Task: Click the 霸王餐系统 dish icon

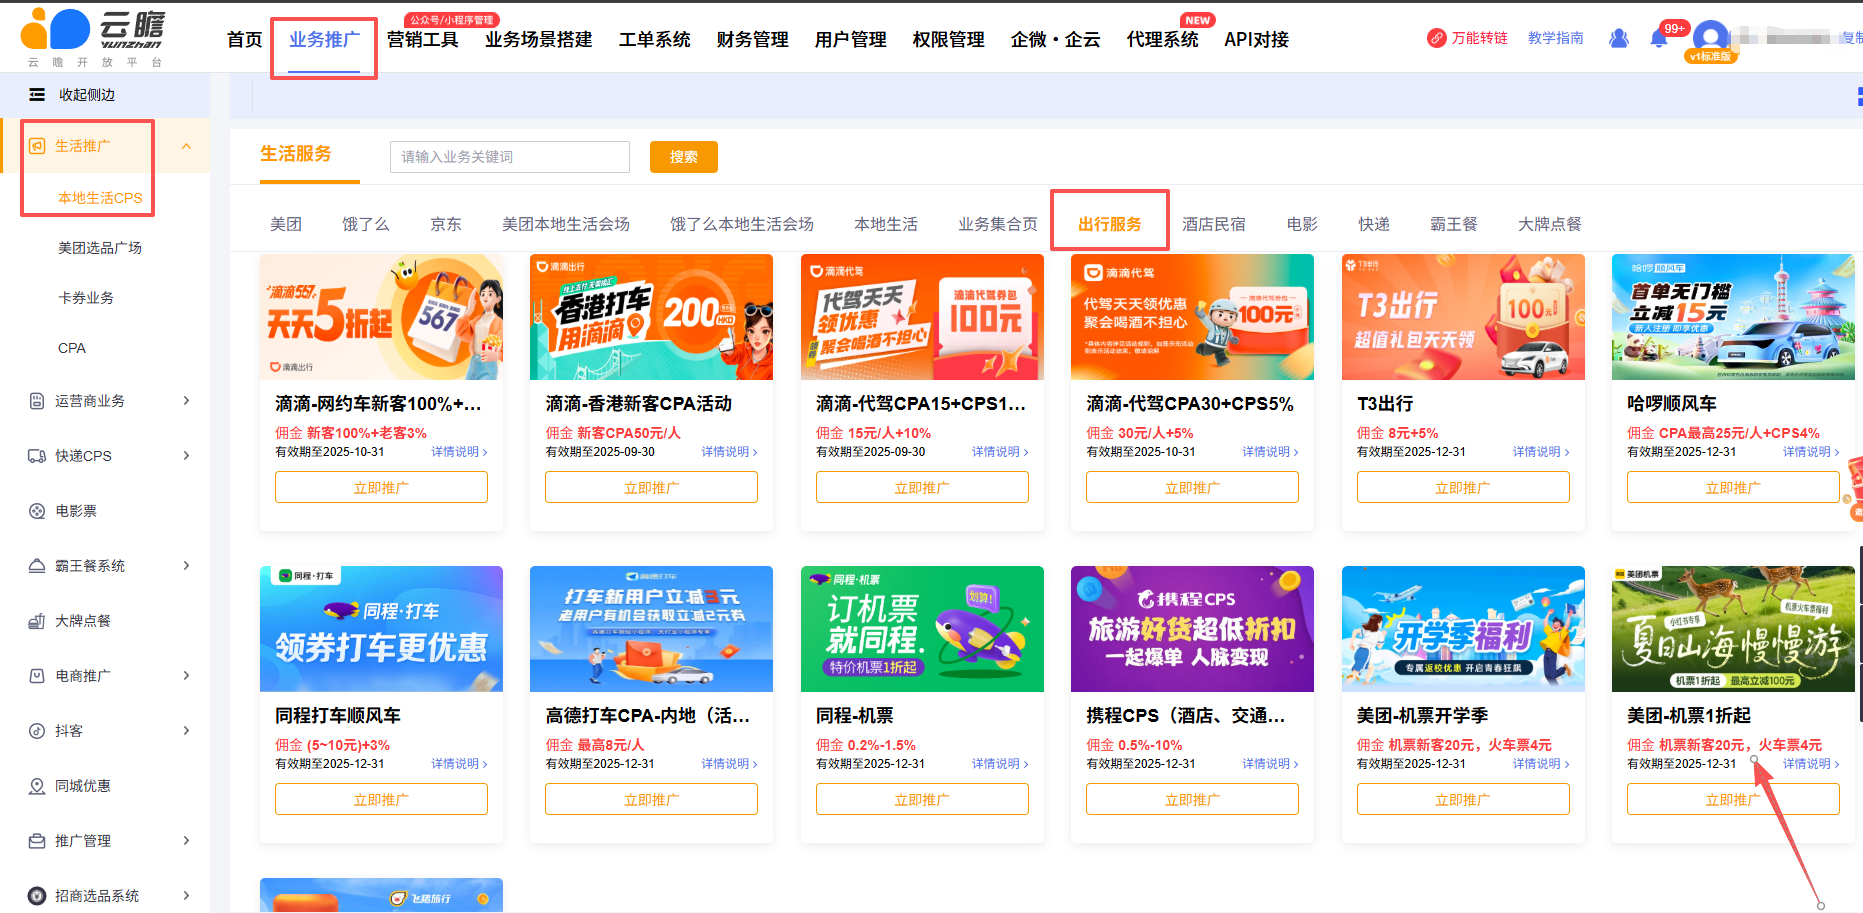Action: coord(37,566)
